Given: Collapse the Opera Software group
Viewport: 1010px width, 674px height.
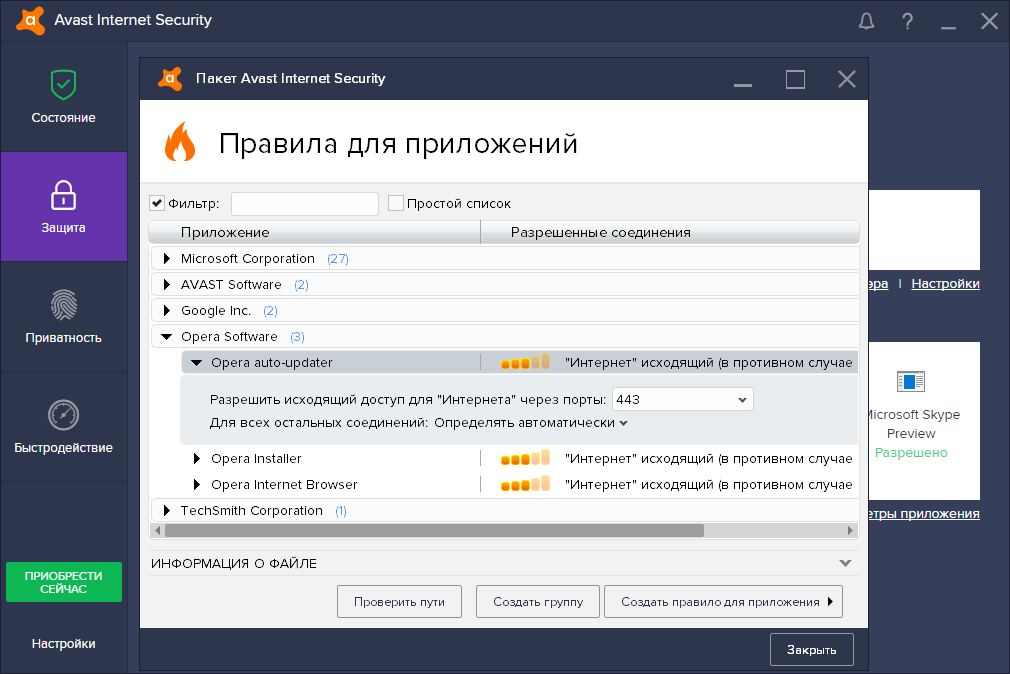Looking at the screenshot, I should 166,336.
